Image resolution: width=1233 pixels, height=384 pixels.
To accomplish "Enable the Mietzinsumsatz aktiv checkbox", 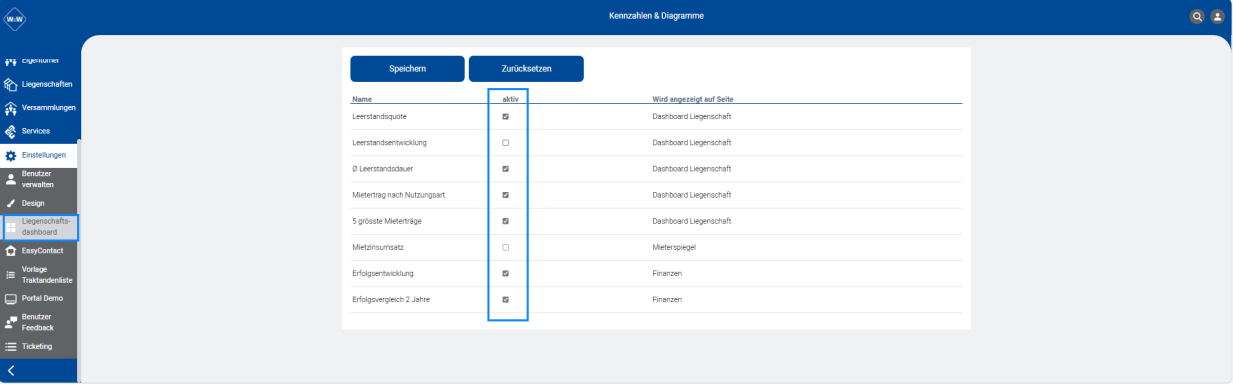I will [506, 247].
